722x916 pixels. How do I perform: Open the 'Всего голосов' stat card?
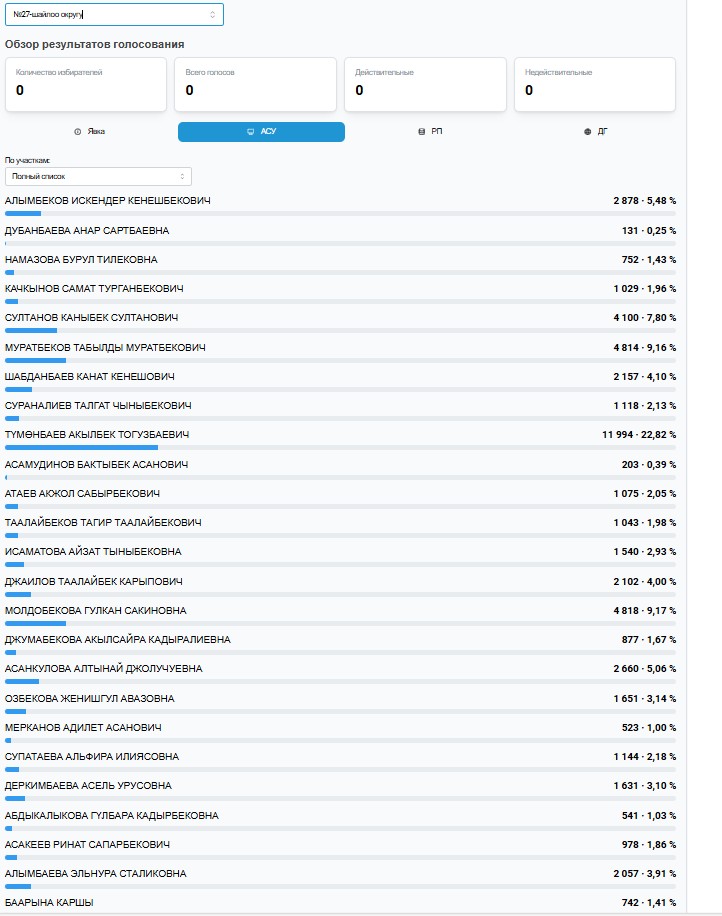[x=255, y=84]
